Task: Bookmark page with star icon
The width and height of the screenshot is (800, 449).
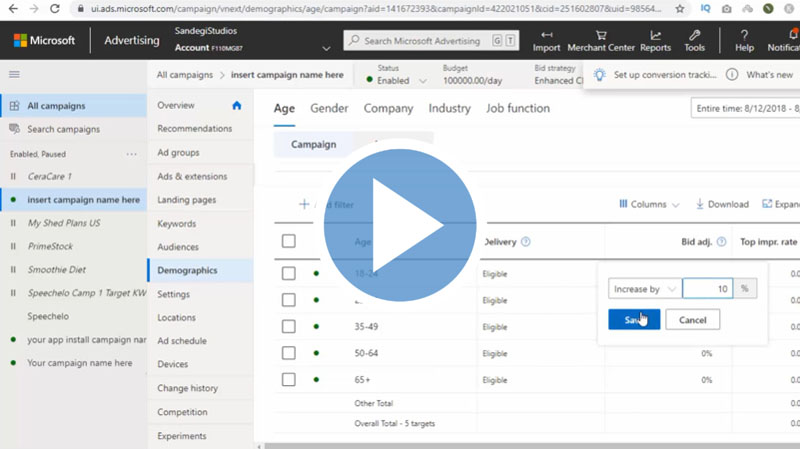Action: 680,9
